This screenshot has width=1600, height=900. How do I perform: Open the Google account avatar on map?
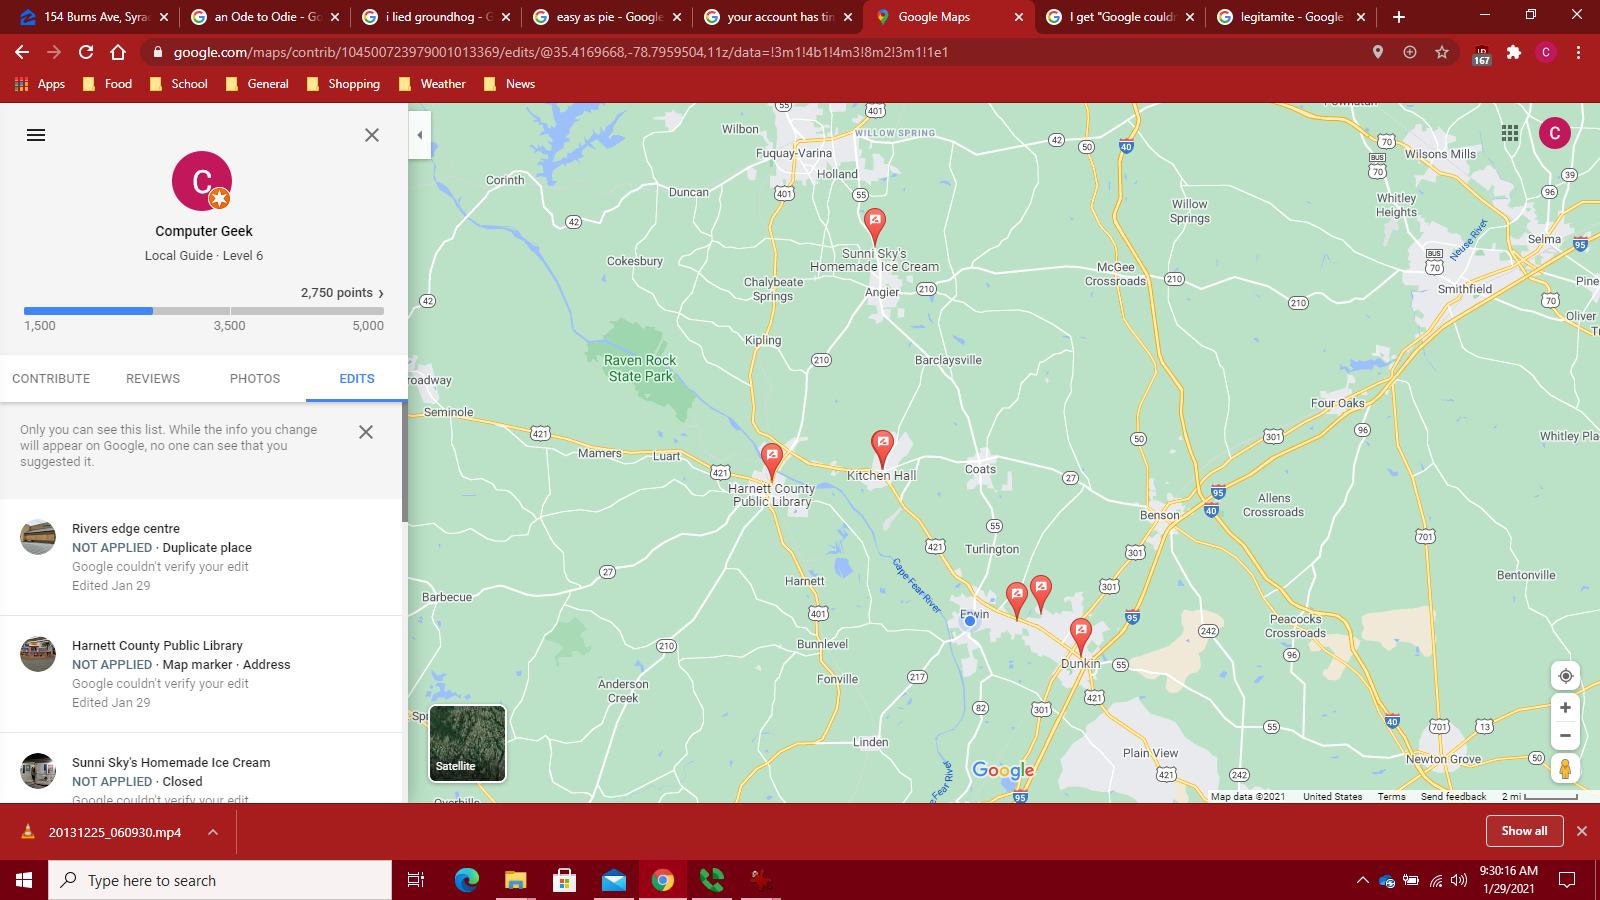1555,133
